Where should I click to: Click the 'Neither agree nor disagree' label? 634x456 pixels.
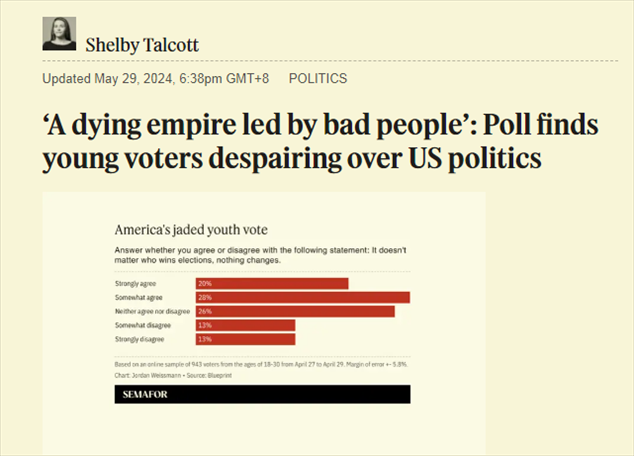(x=150, y=311)
